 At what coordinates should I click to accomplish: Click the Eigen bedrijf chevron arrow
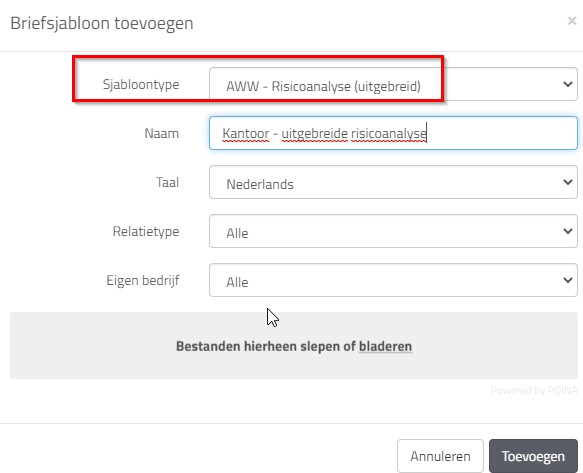point(567,280)
